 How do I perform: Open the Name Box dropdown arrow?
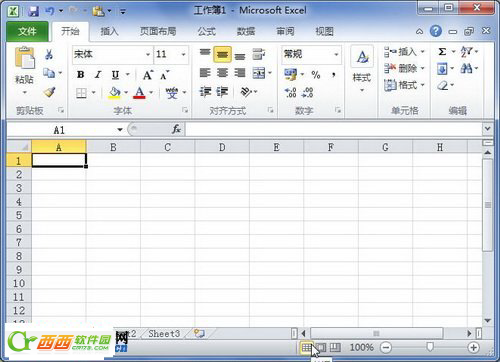tap(120, 129)
